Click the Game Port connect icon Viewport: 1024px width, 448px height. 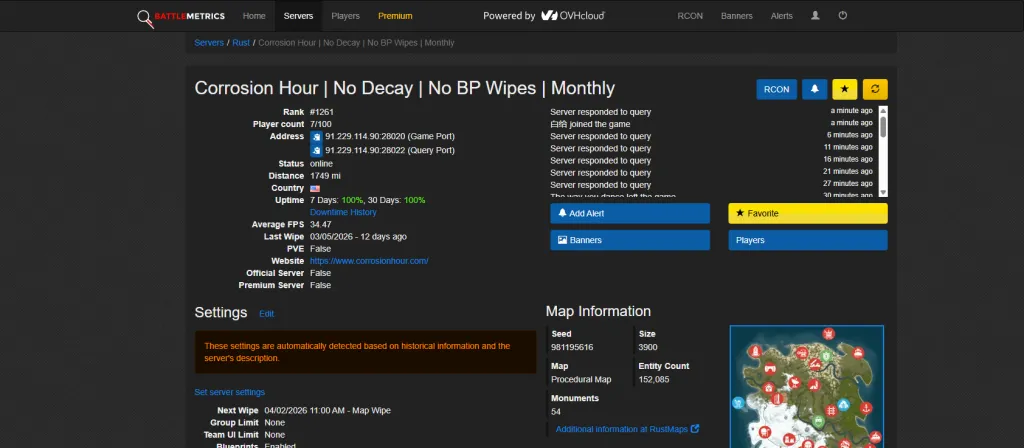click(x=316, y=136)
